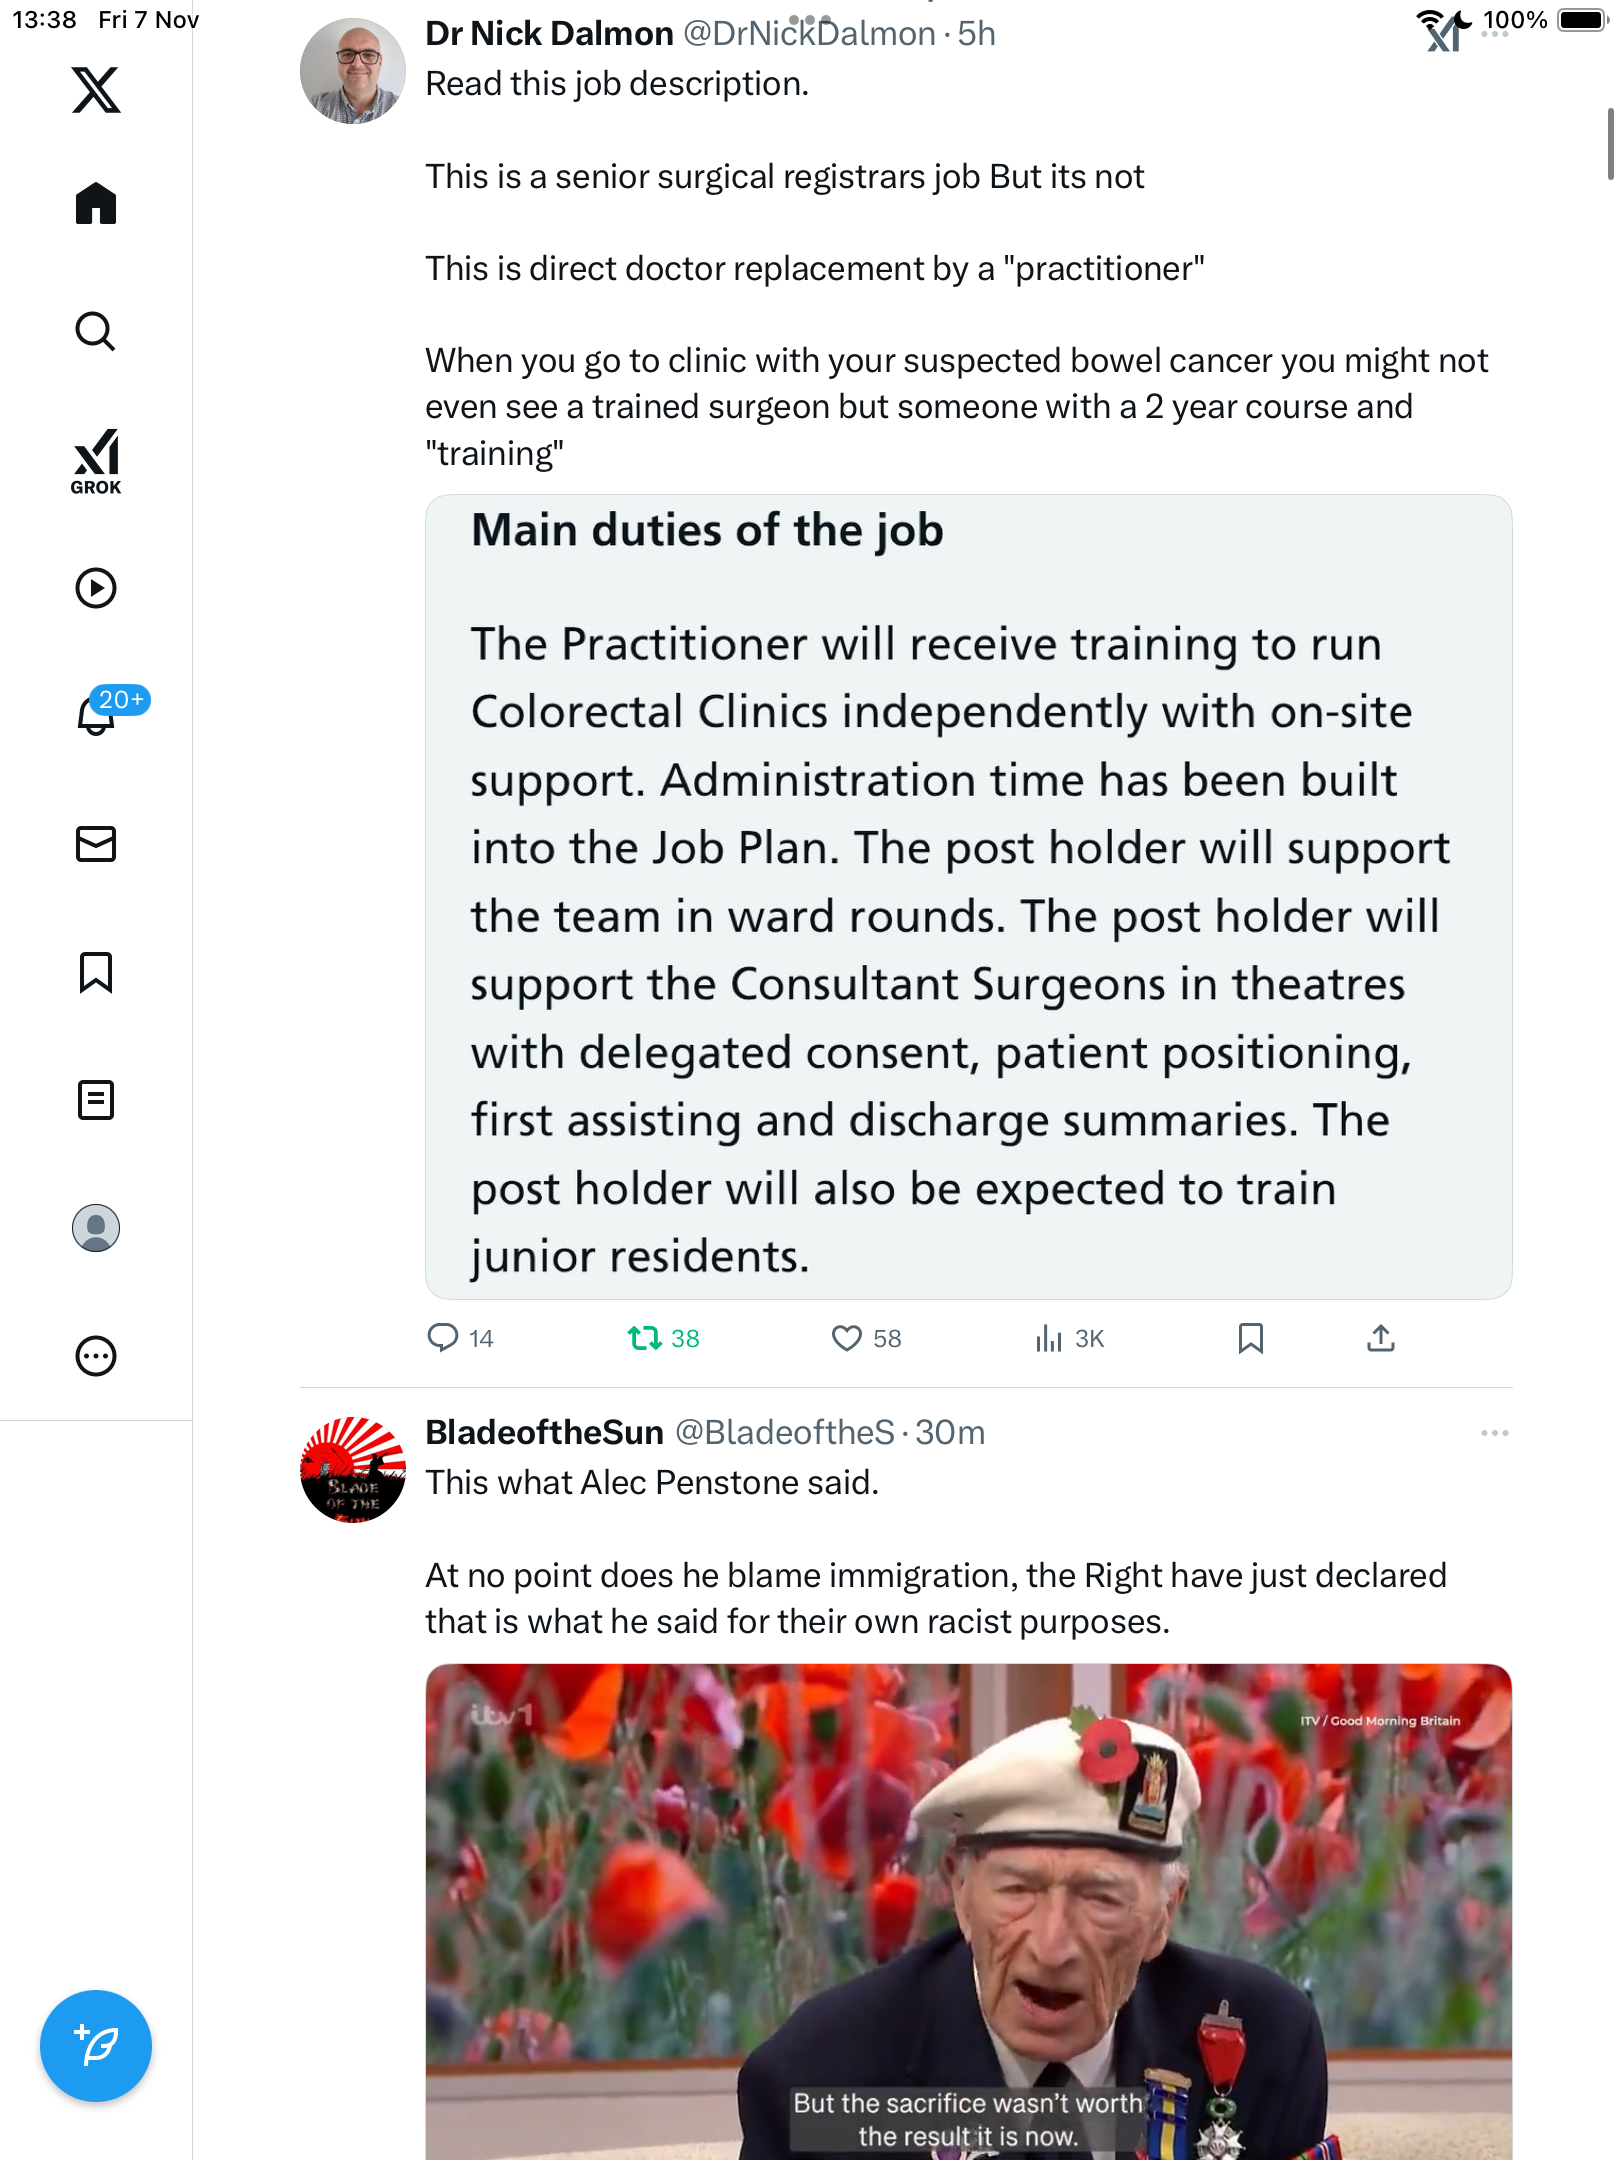The height and width of the screenshot is (2160, 1620).
Task: Open the Search magnifier icon
Action: pyautogui.click(x=96, y=332)
